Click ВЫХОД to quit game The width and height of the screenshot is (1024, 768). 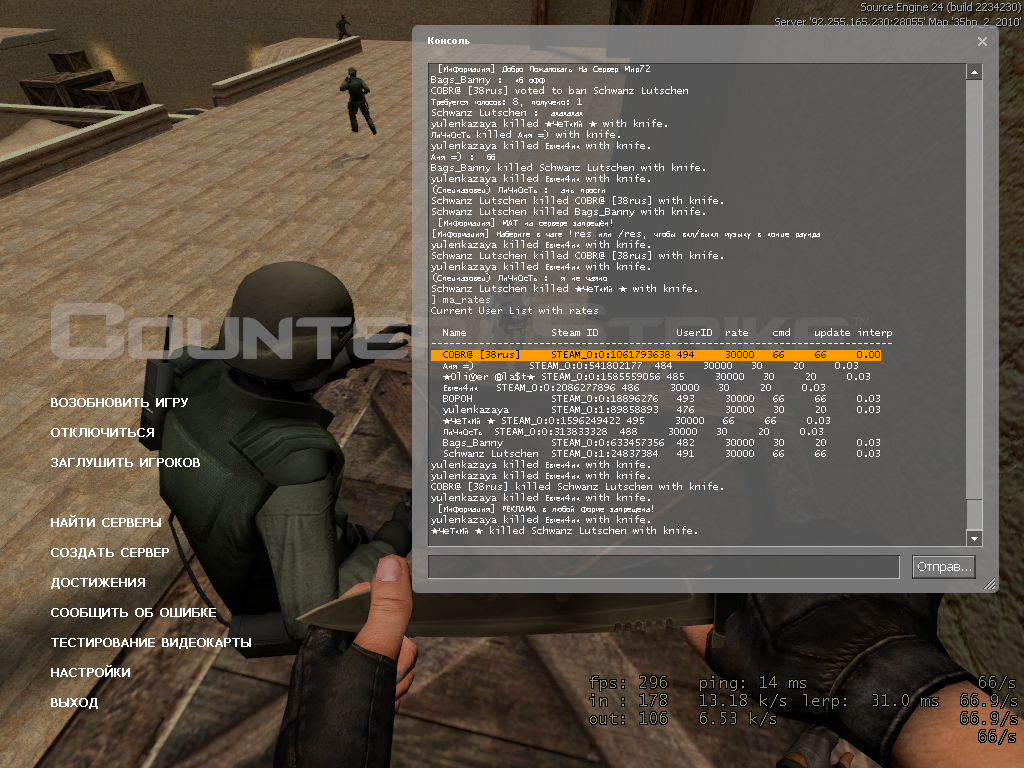(x=74, y=703)
